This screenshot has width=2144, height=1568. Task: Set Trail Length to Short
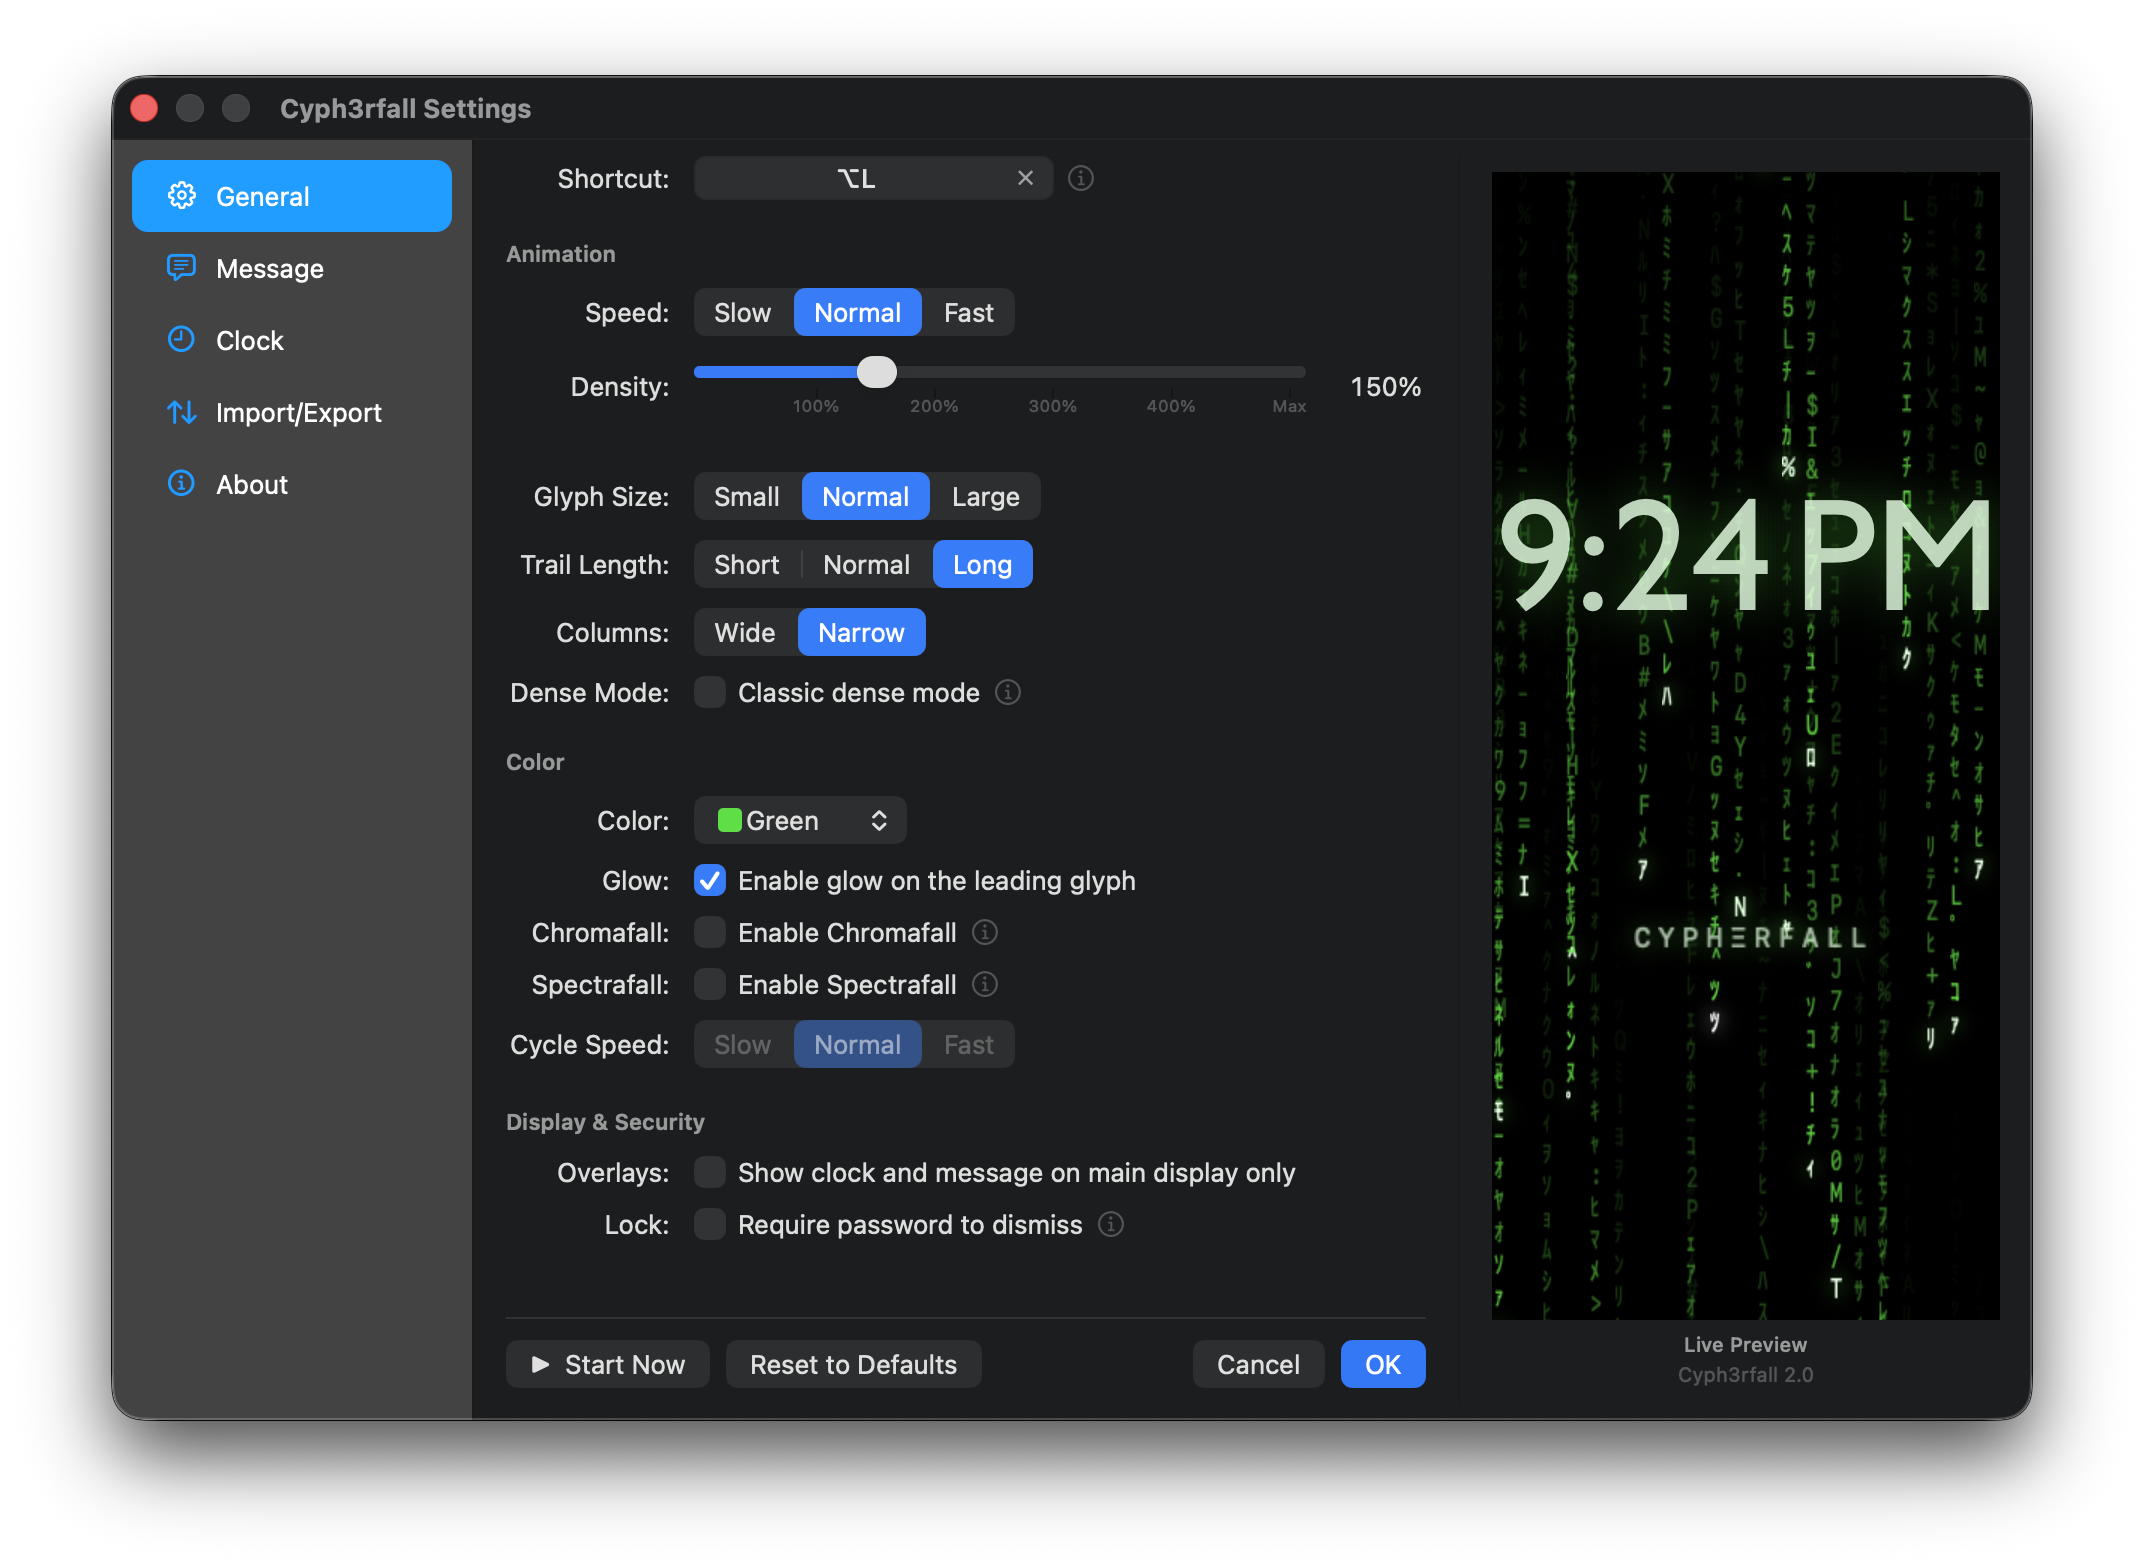pyautogui.click(x=747, y=564)
